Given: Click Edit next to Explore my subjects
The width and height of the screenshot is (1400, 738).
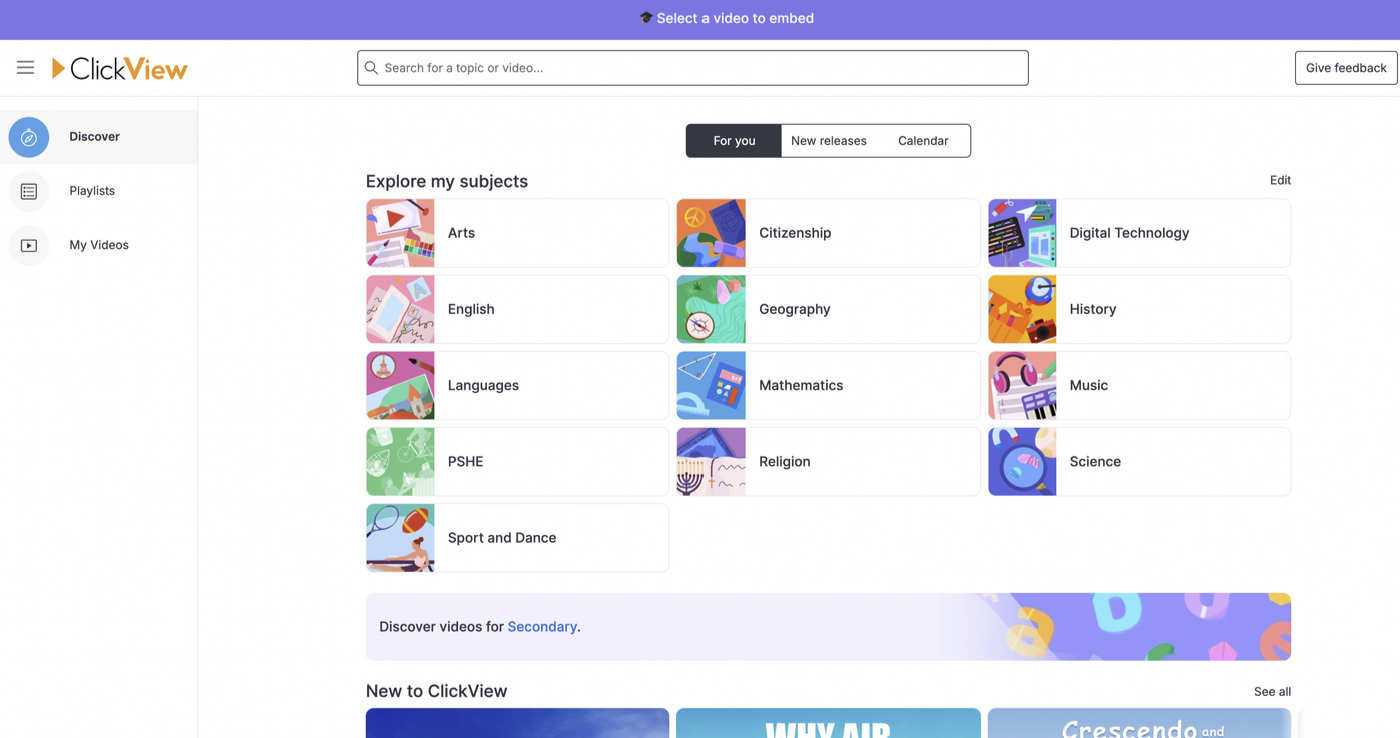Looking at the screenshot, I should 1280,180.
